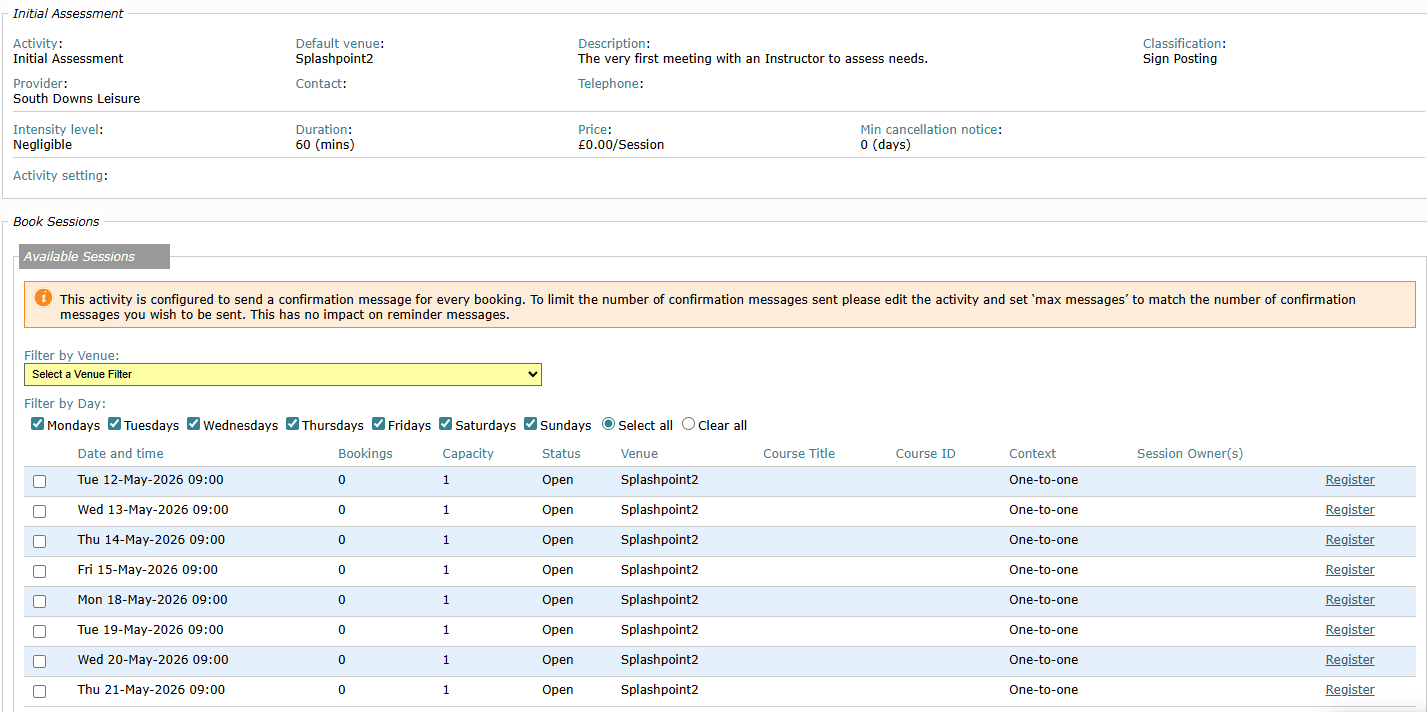Click the orange warning info icon
This screenshot has height=712, width=1427.
coord(43,298)
